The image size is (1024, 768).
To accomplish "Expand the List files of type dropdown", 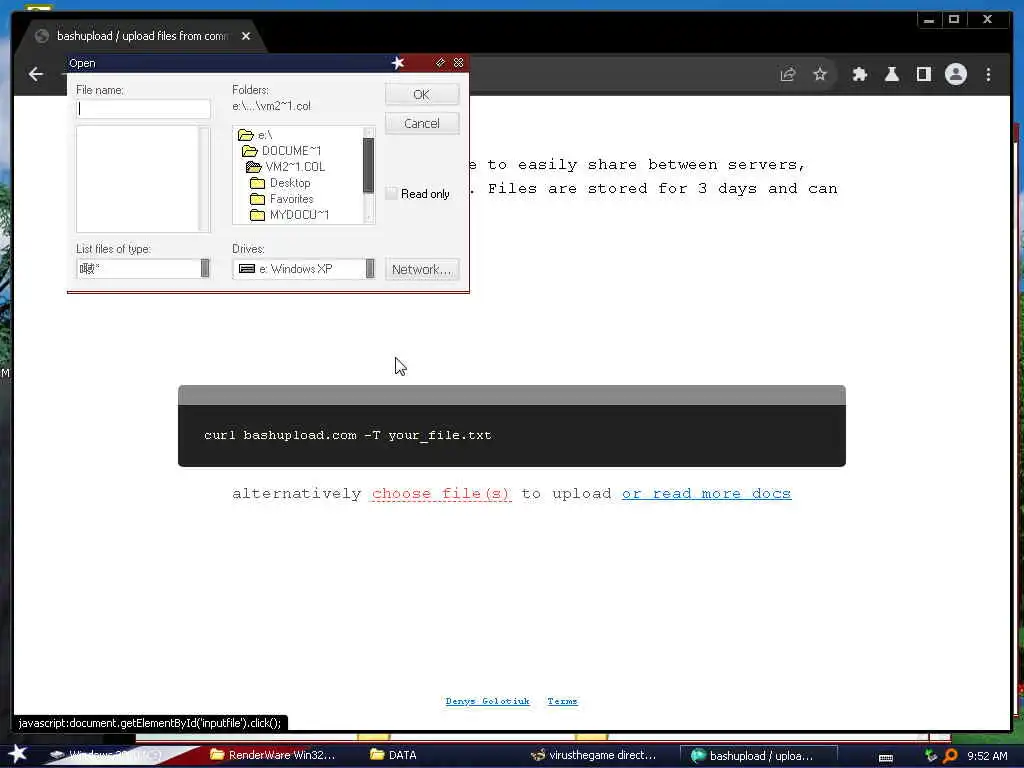I will pos(205,268).
